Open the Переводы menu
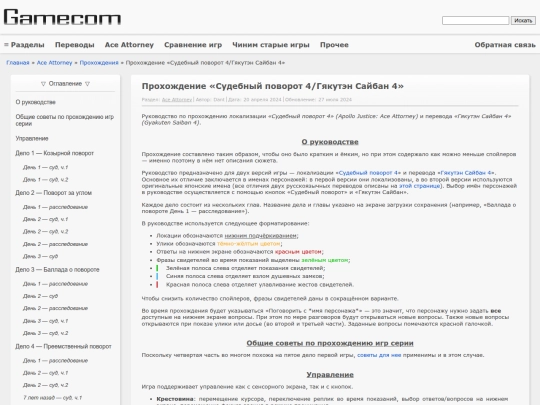This screenshot has height=405, width=540. tap(75, 45)
